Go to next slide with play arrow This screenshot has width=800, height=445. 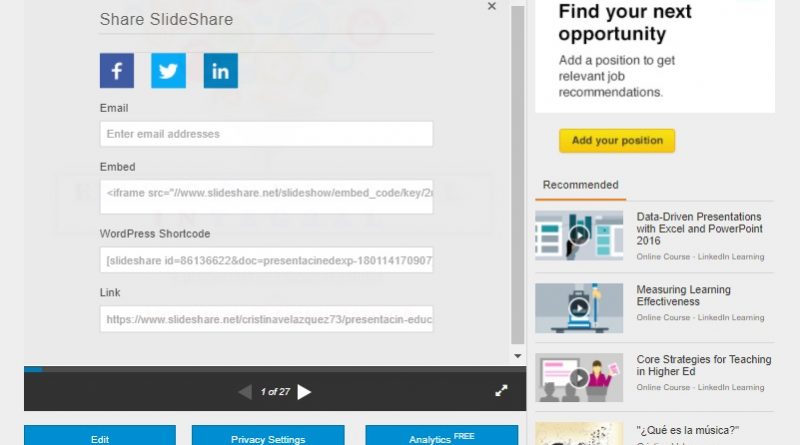pos(304,392)
